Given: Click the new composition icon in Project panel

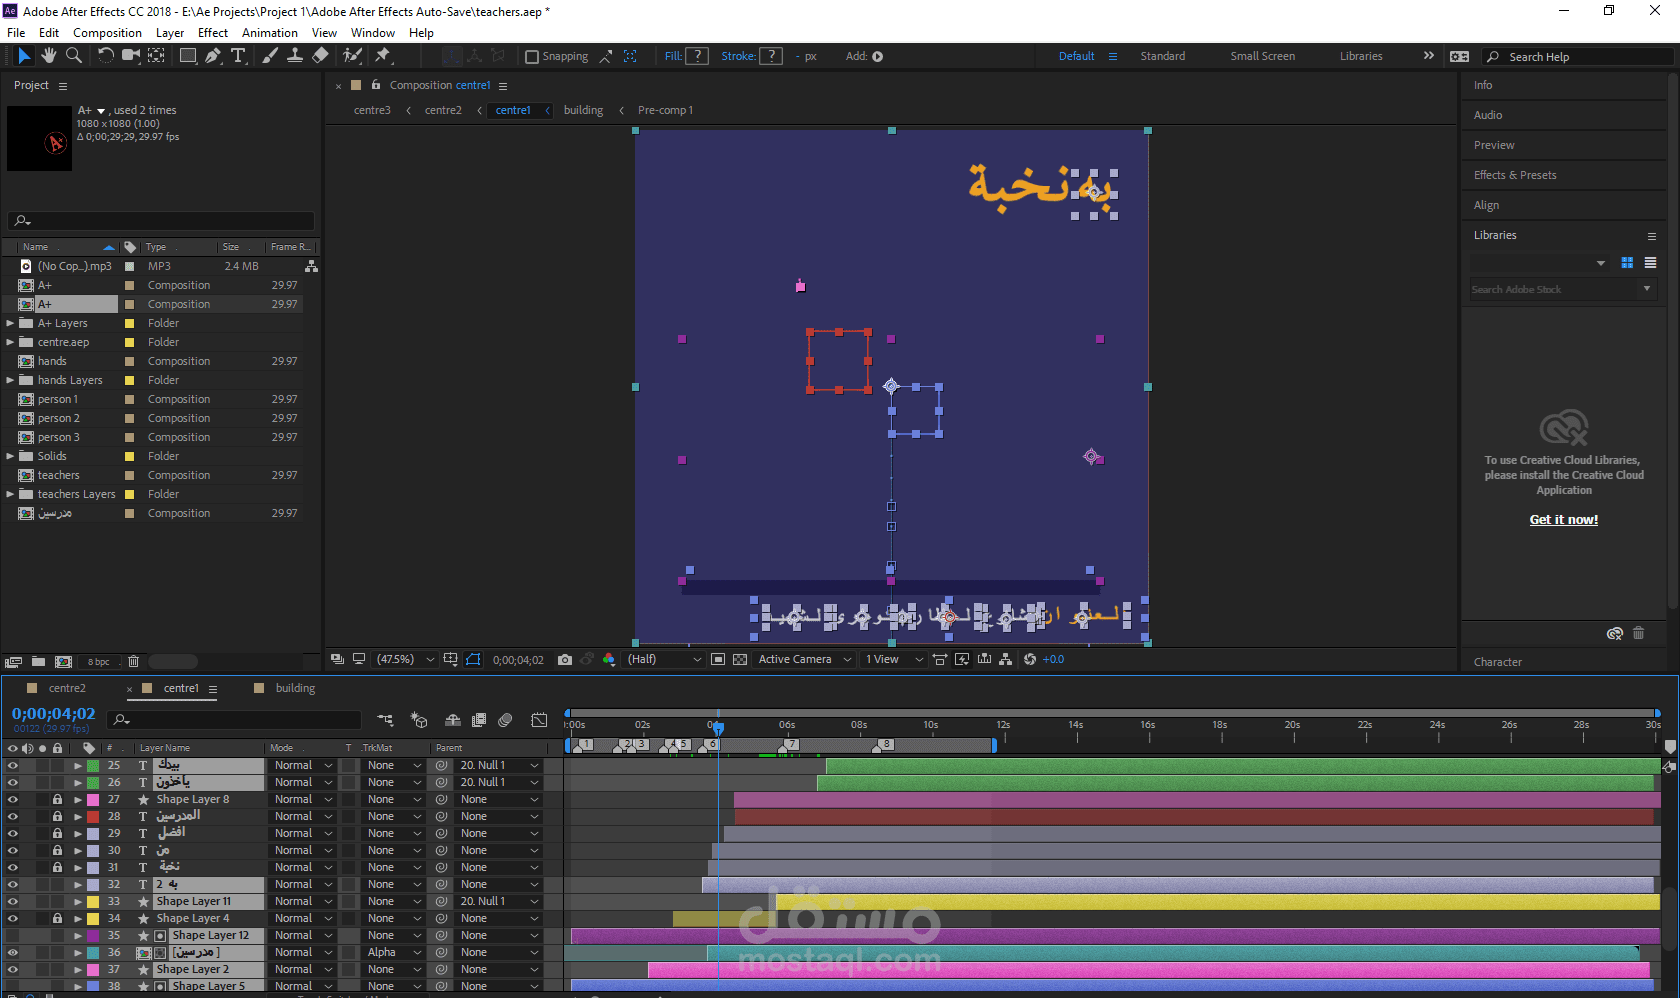Looking at the screenshot, I should tap(63, 662).
